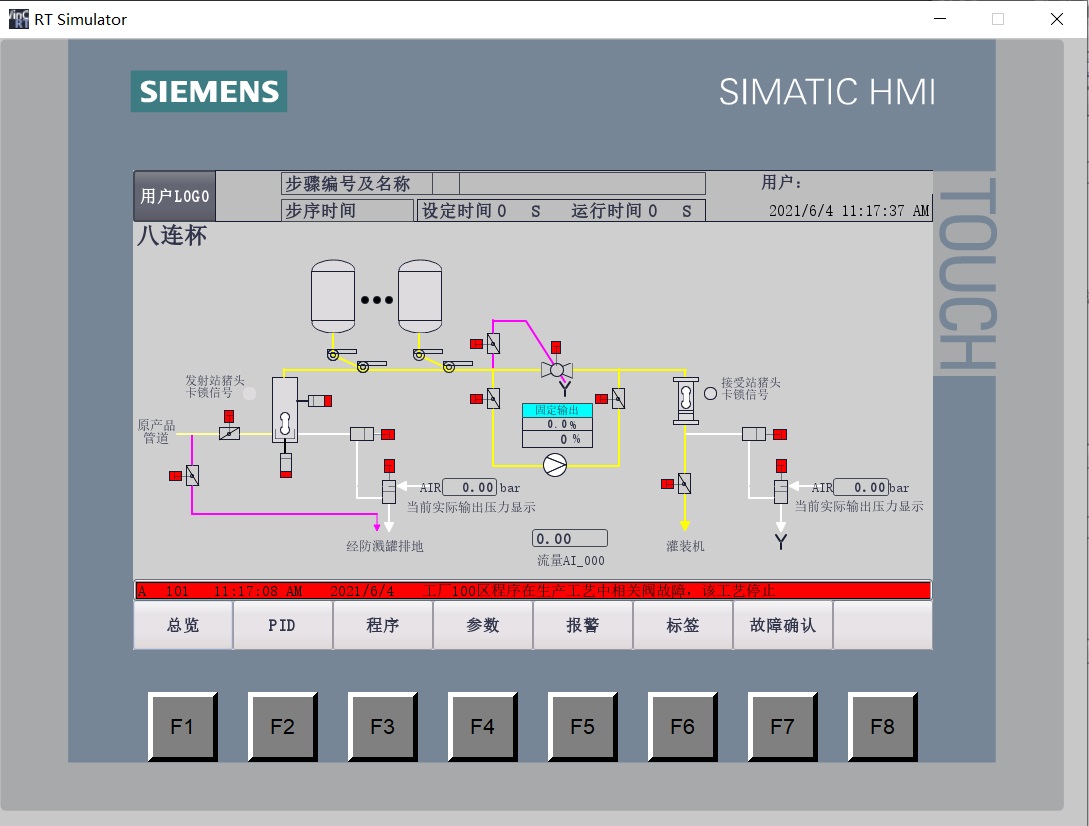Select the pig receiver station symbol

[x=685, y=401]
